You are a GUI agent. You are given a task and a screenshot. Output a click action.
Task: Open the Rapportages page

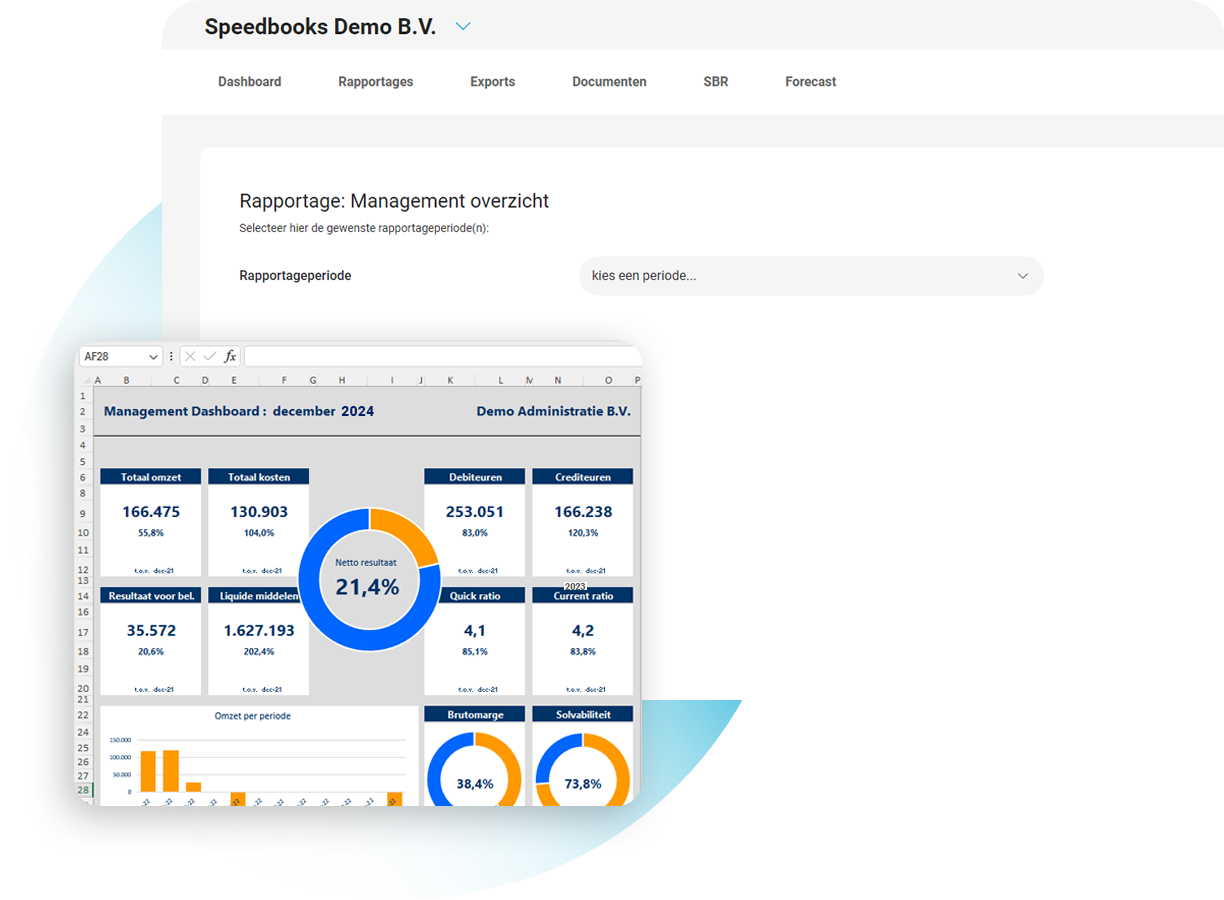[x=376, y=81]
